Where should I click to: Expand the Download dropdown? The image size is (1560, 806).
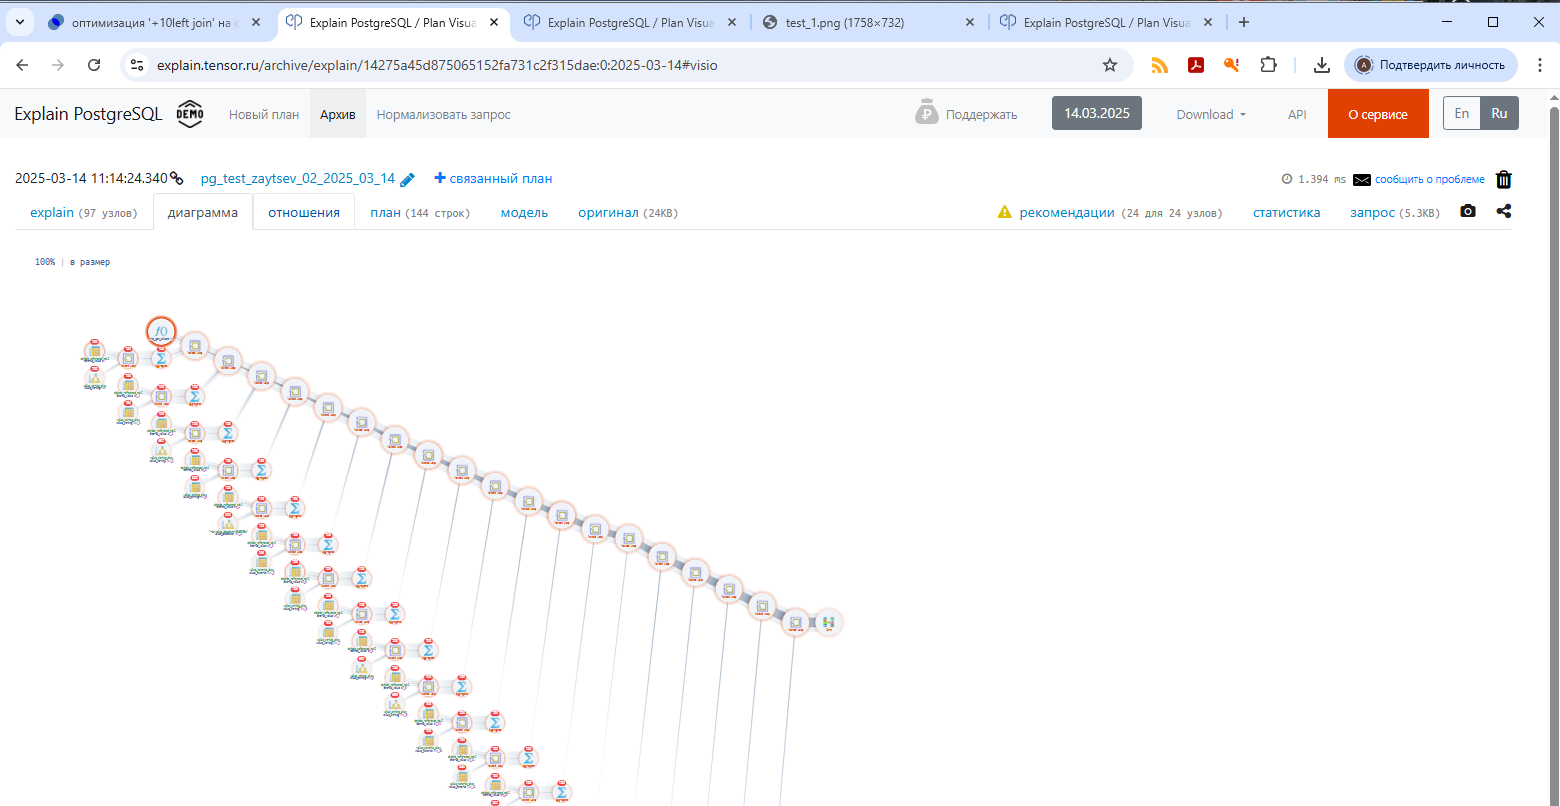pyautogui.click(x=1211, y=114)
